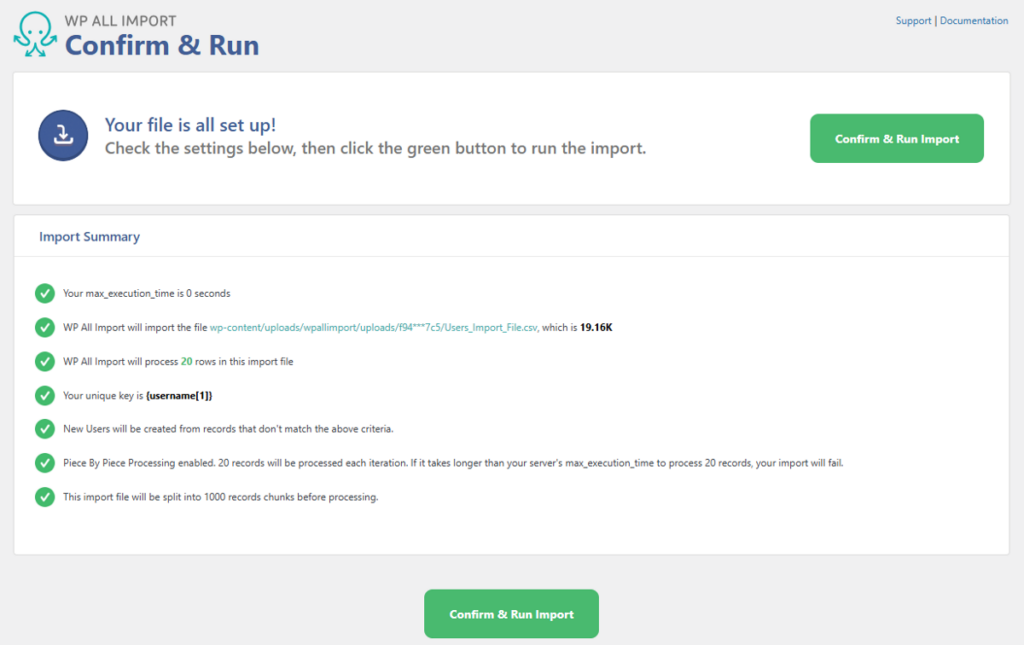
Task: Click the Confirm & Run page title
Action: coord(161,46)
